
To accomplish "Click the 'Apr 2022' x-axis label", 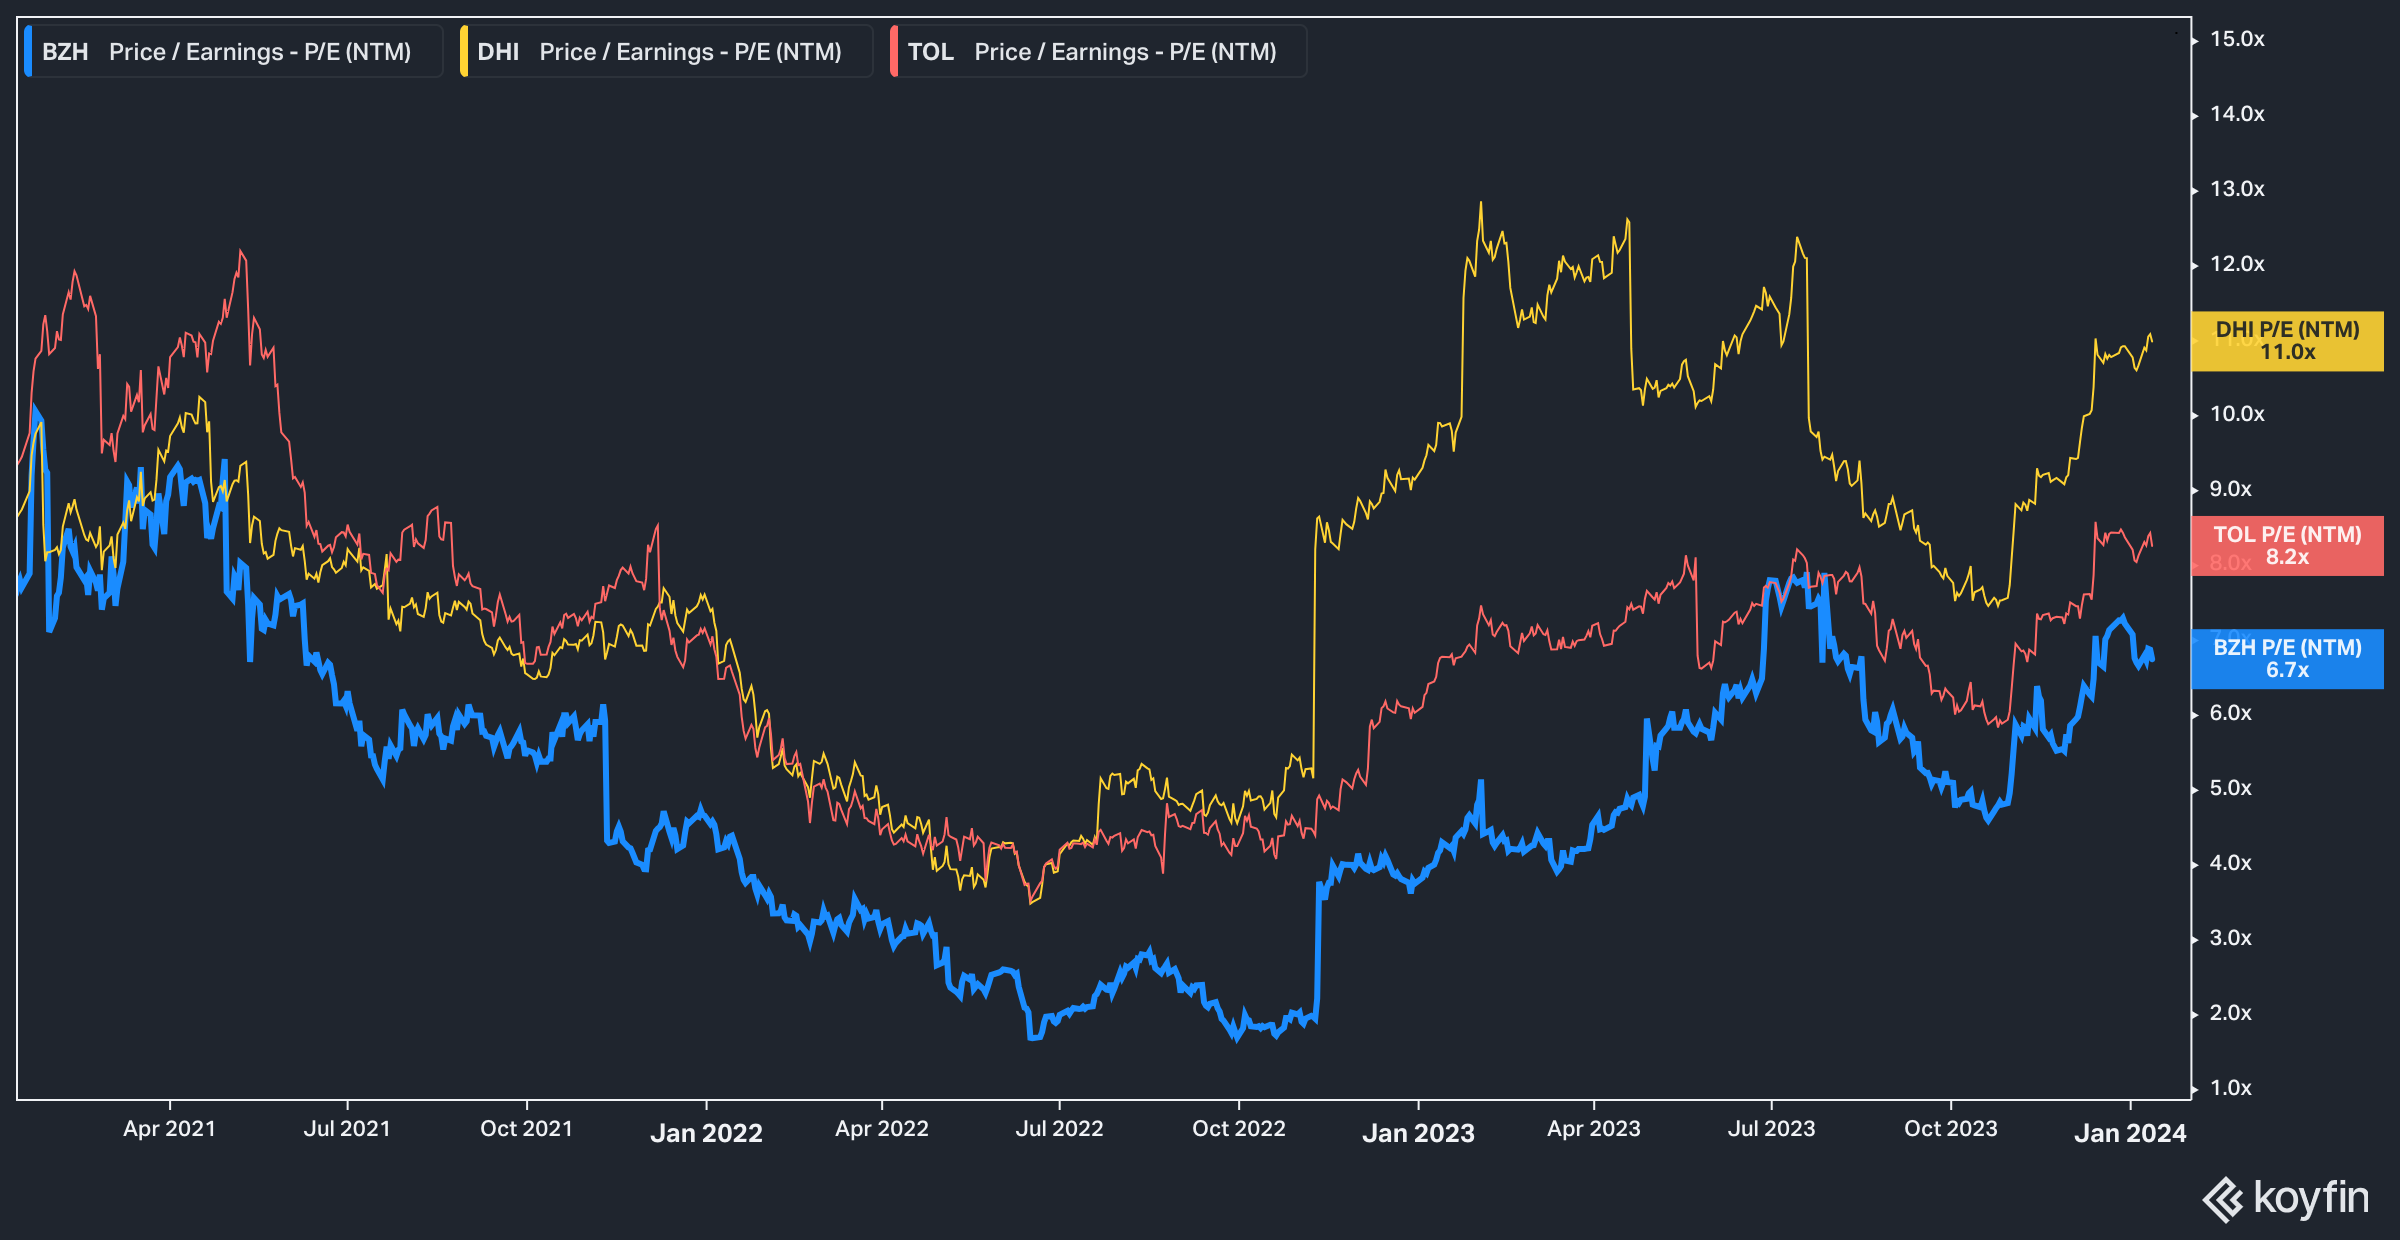I will (881, 1129).
